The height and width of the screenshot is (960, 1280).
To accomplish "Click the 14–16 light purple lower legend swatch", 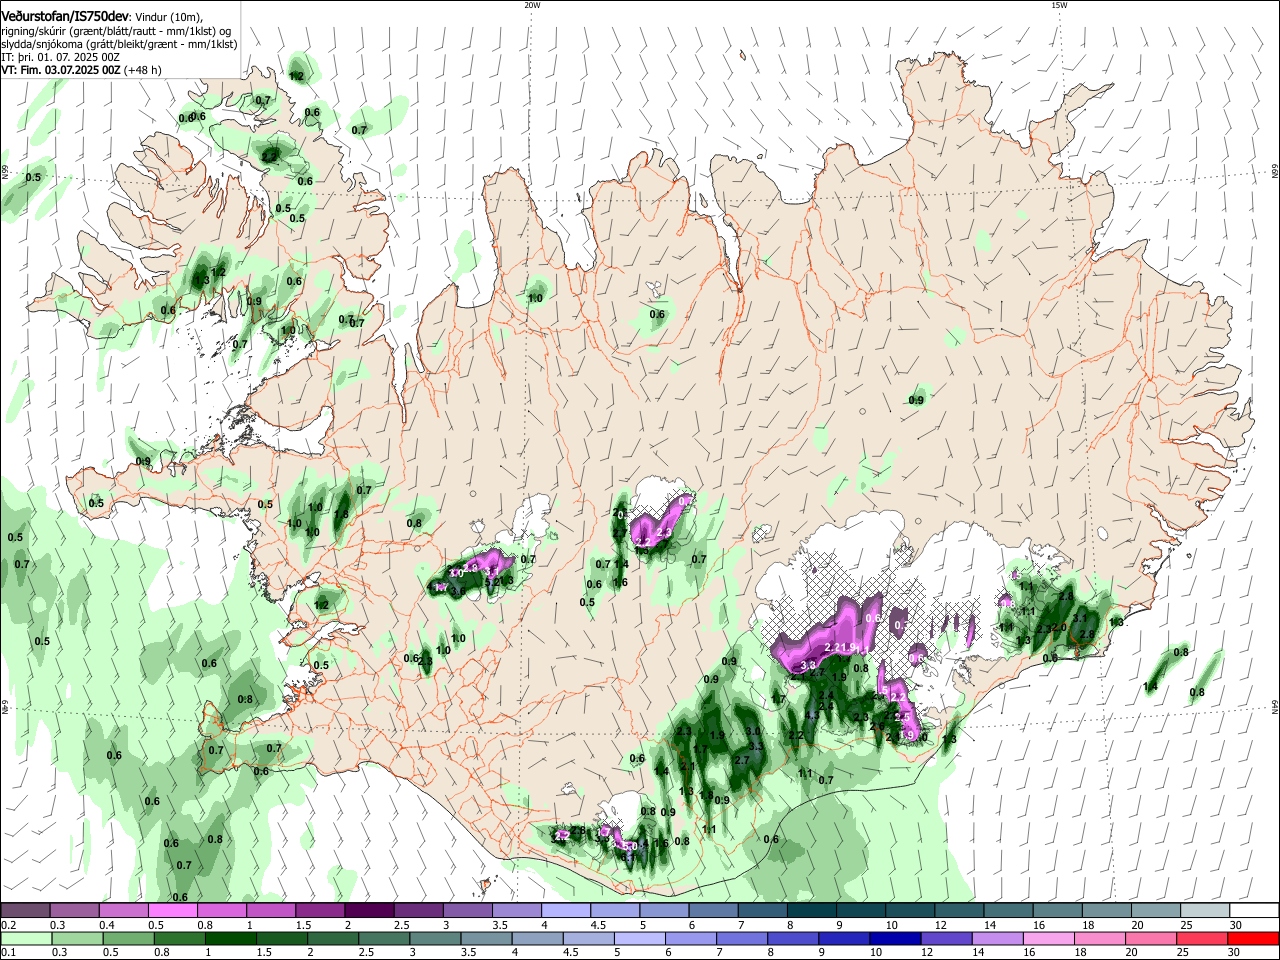I will pyautogui.click(x=997, y=938).
